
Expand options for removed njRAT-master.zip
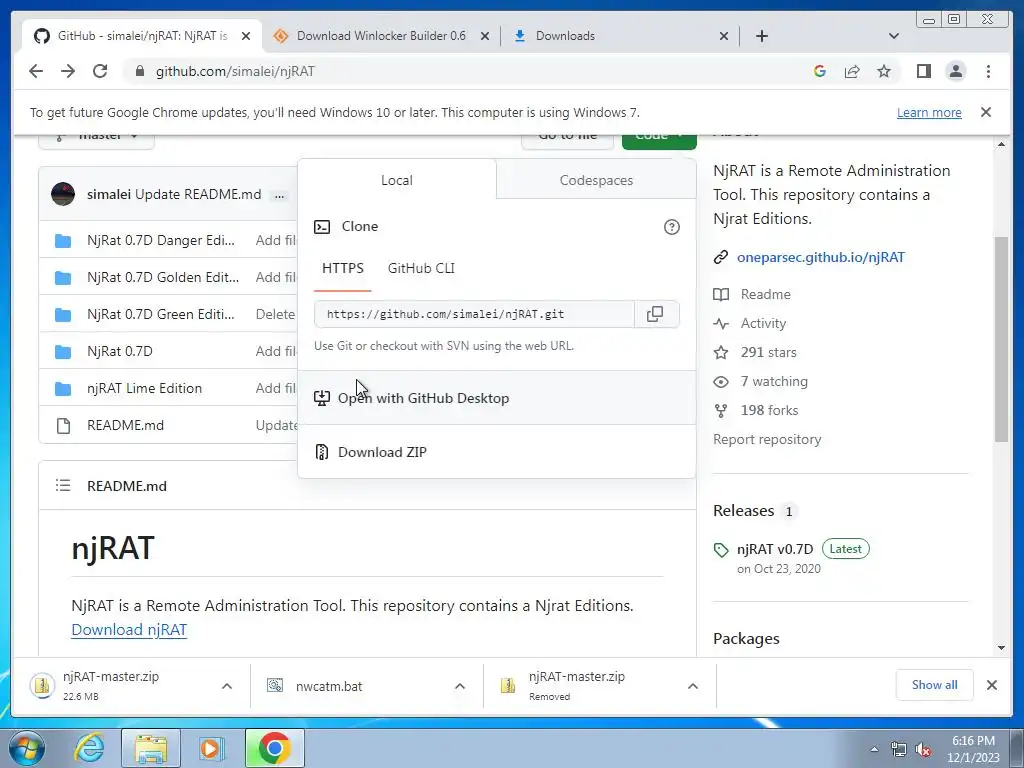pyautogui.click(x=693, y=686)
